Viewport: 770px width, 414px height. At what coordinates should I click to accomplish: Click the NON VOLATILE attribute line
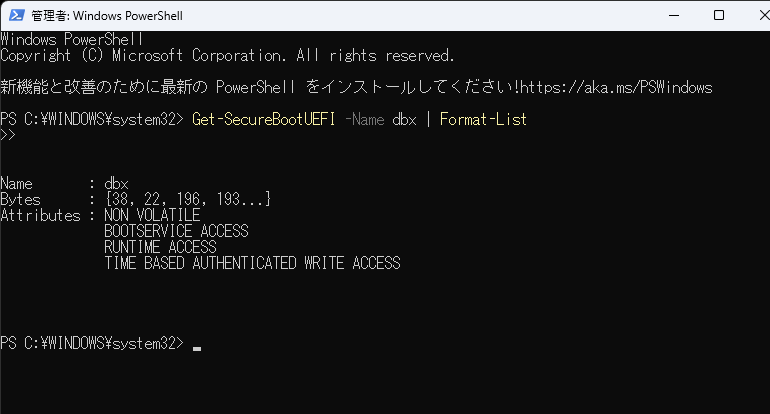(152, 215)
